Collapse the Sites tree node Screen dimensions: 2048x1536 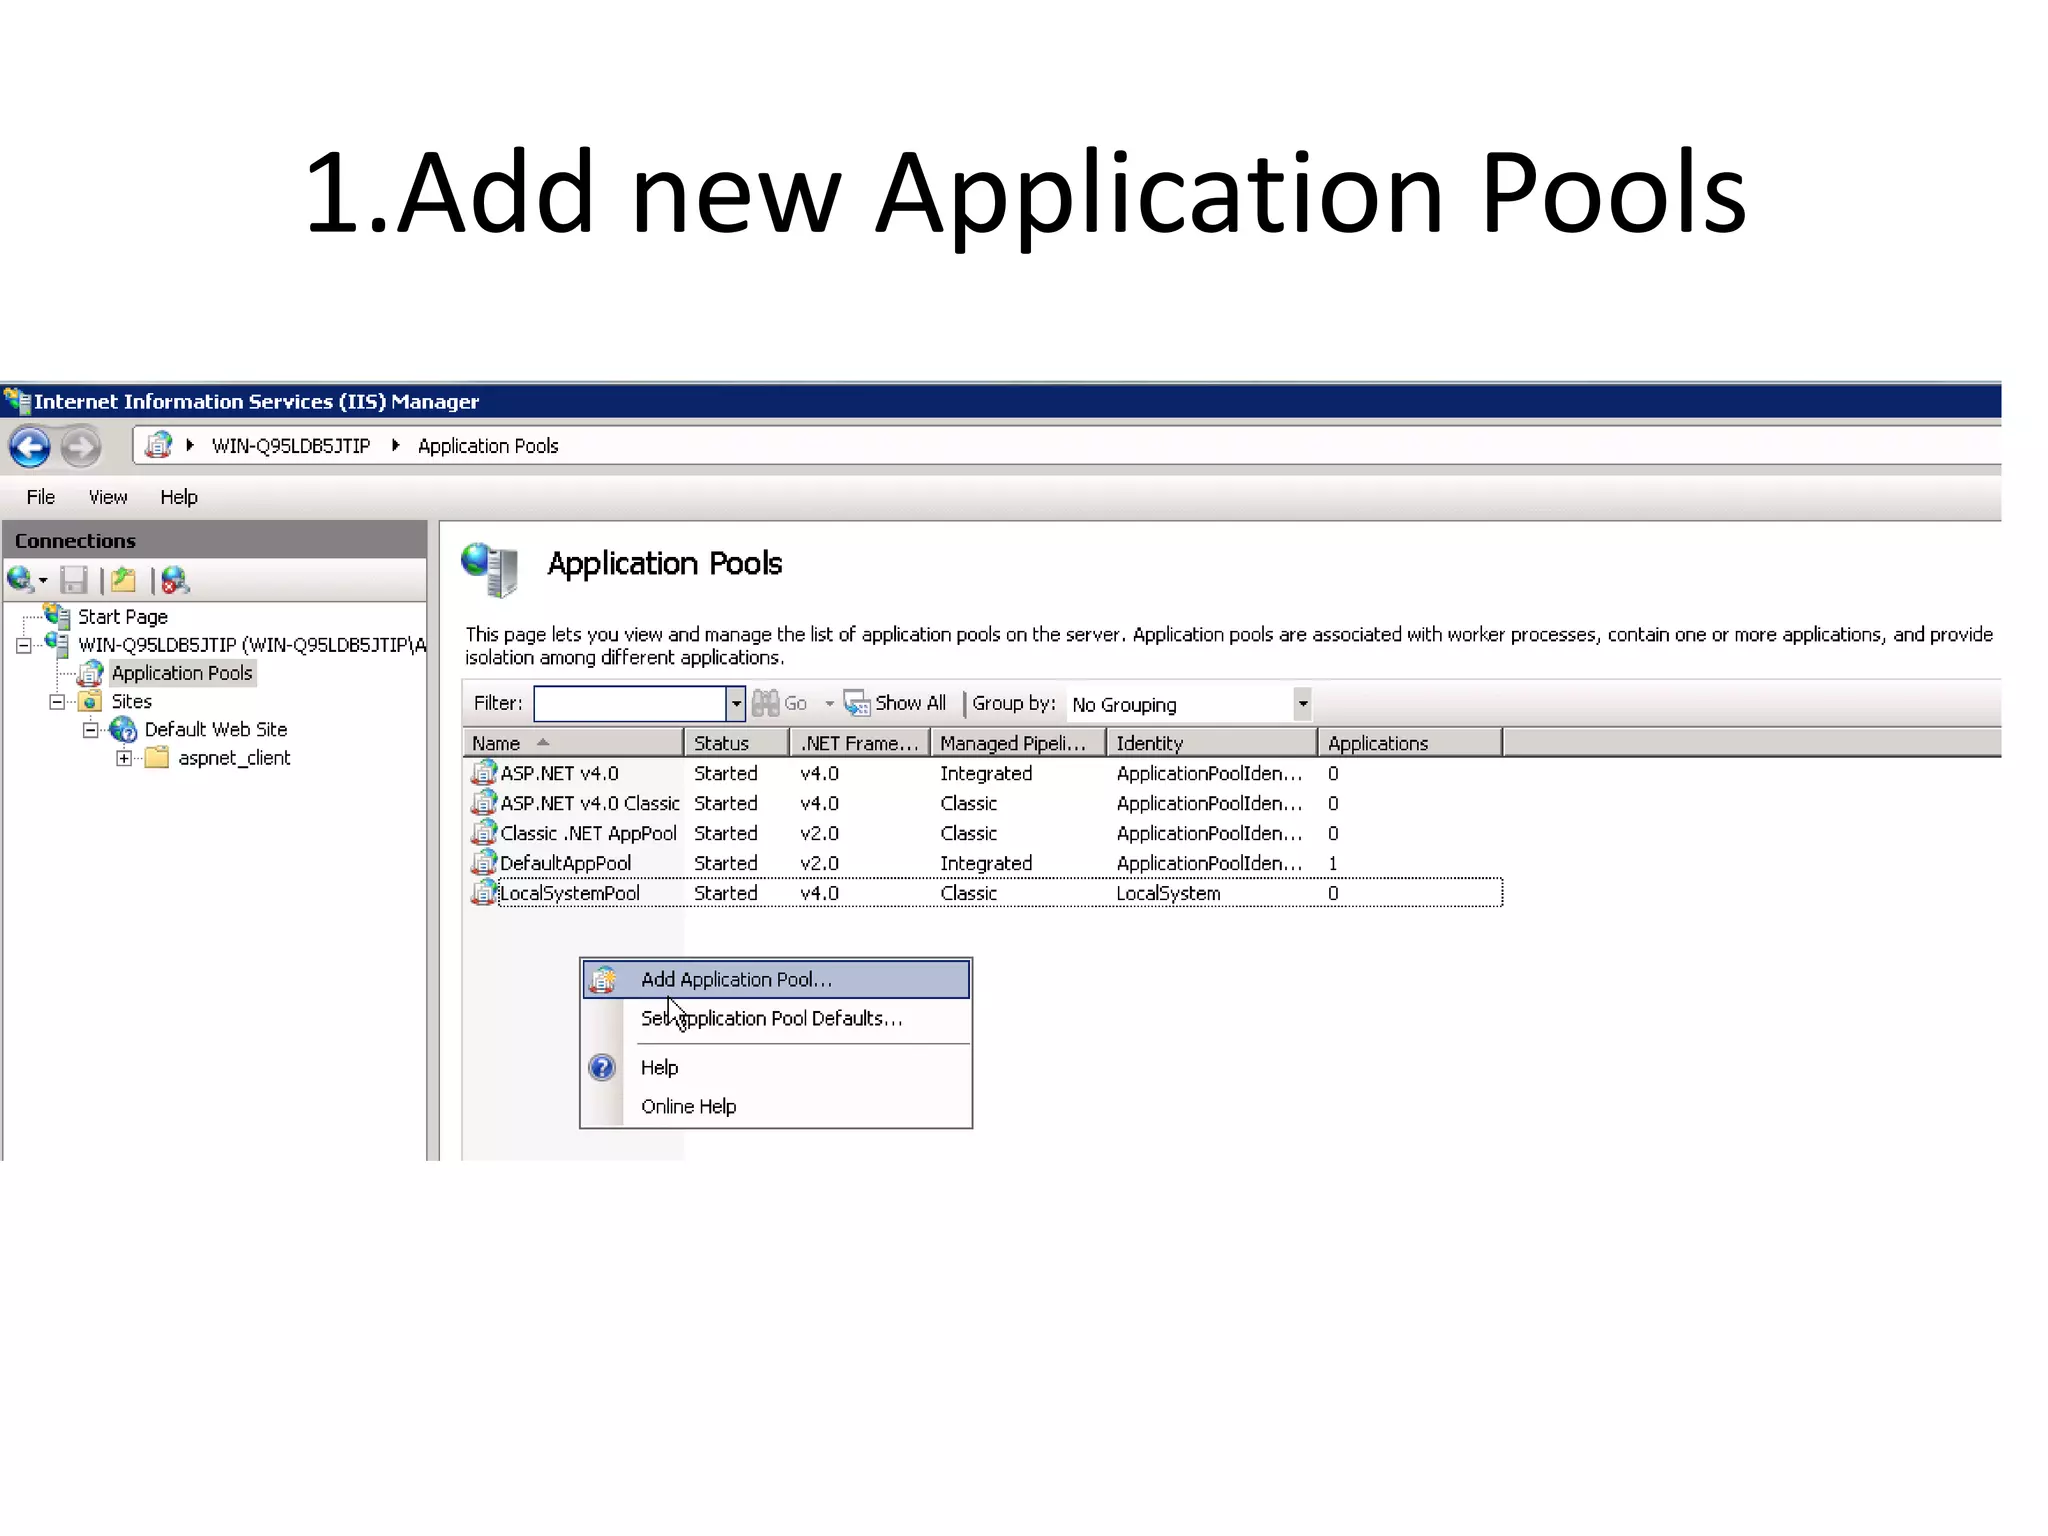click(57, 702)
